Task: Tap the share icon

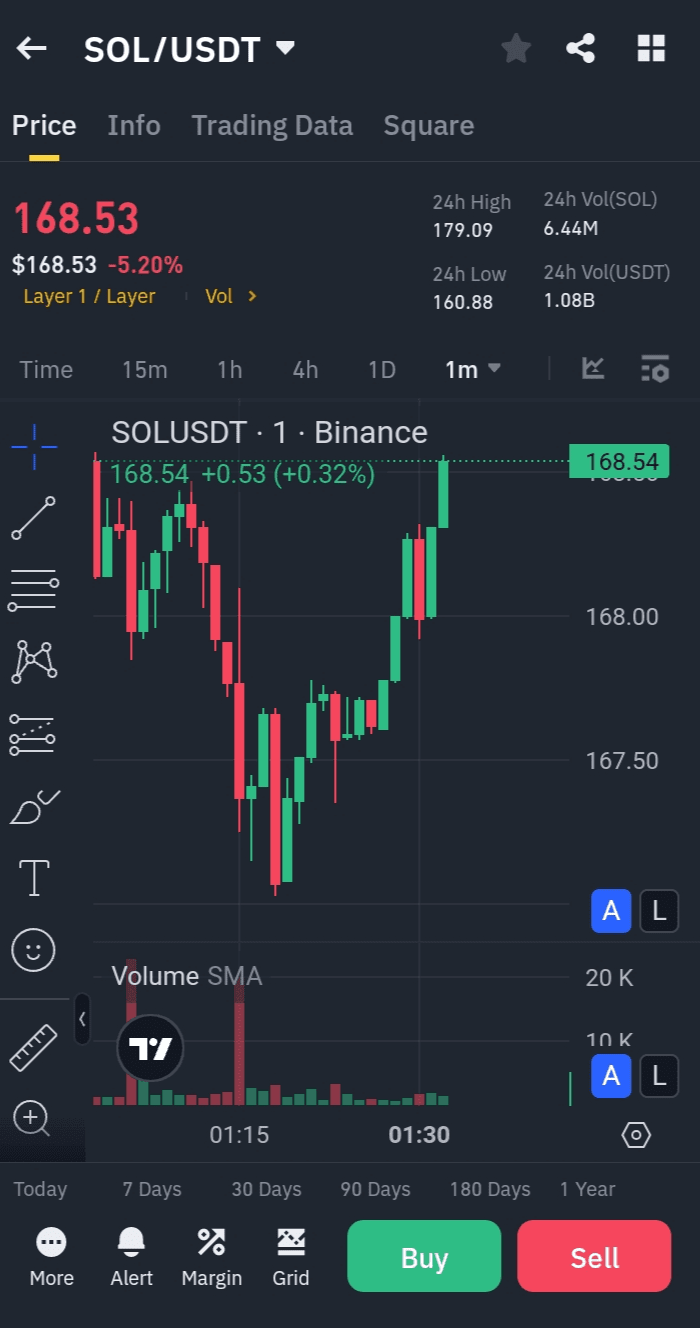Action: pos(581,48)
